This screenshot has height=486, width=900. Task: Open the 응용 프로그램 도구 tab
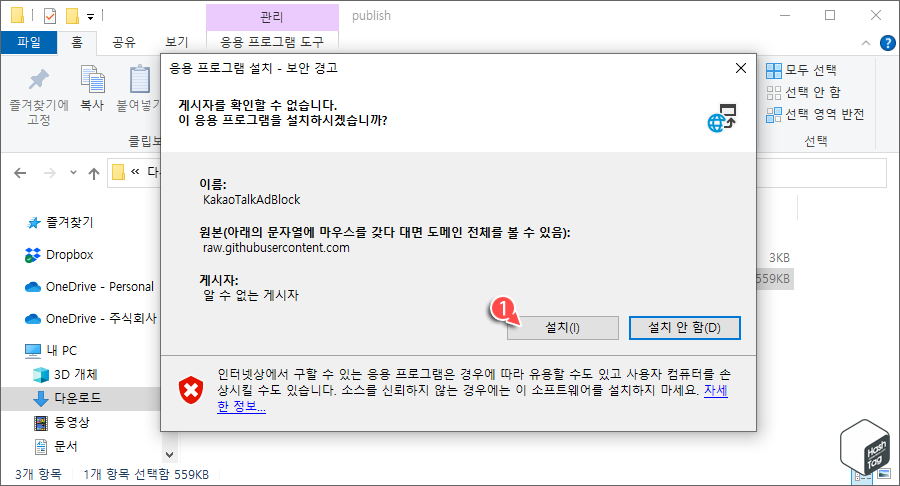click(272, 42)
